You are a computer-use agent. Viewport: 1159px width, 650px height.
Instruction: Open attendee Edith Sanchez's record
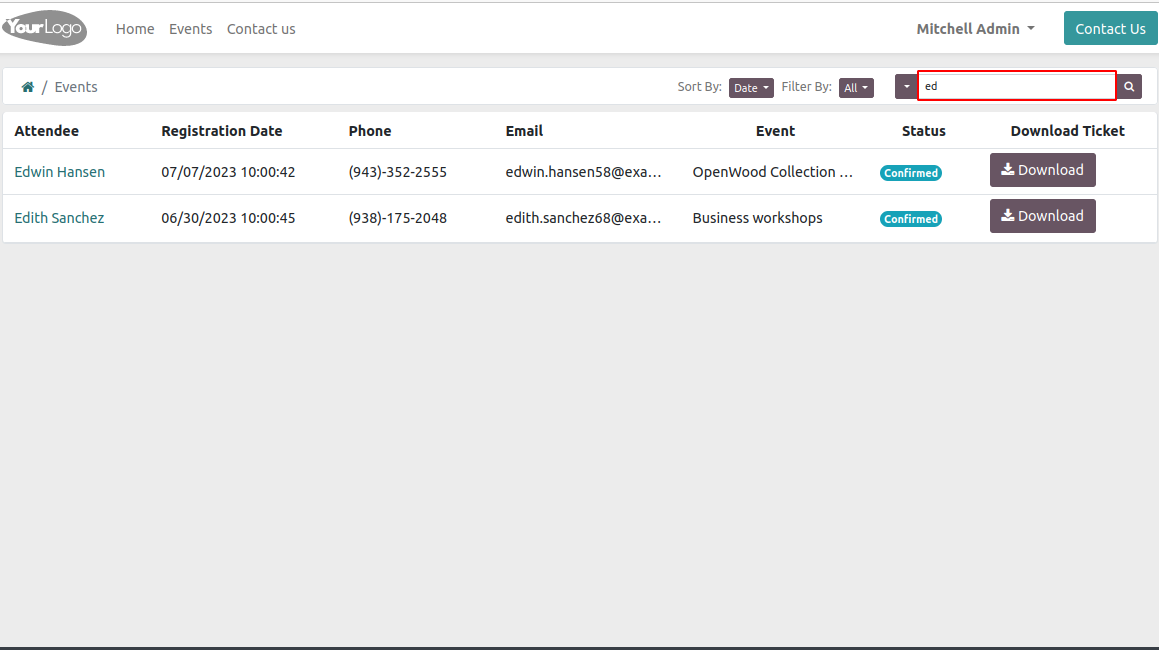click(x=59, y=218)
